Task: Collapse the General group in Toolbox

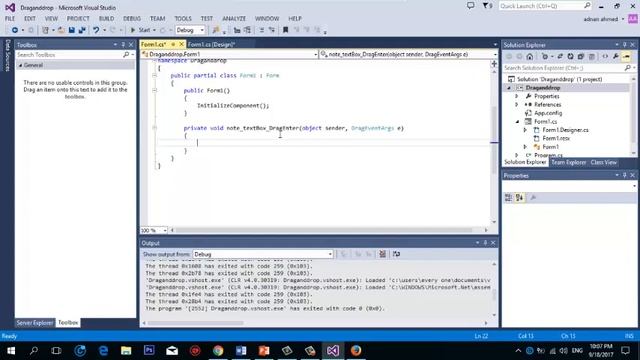Action: 20,65
